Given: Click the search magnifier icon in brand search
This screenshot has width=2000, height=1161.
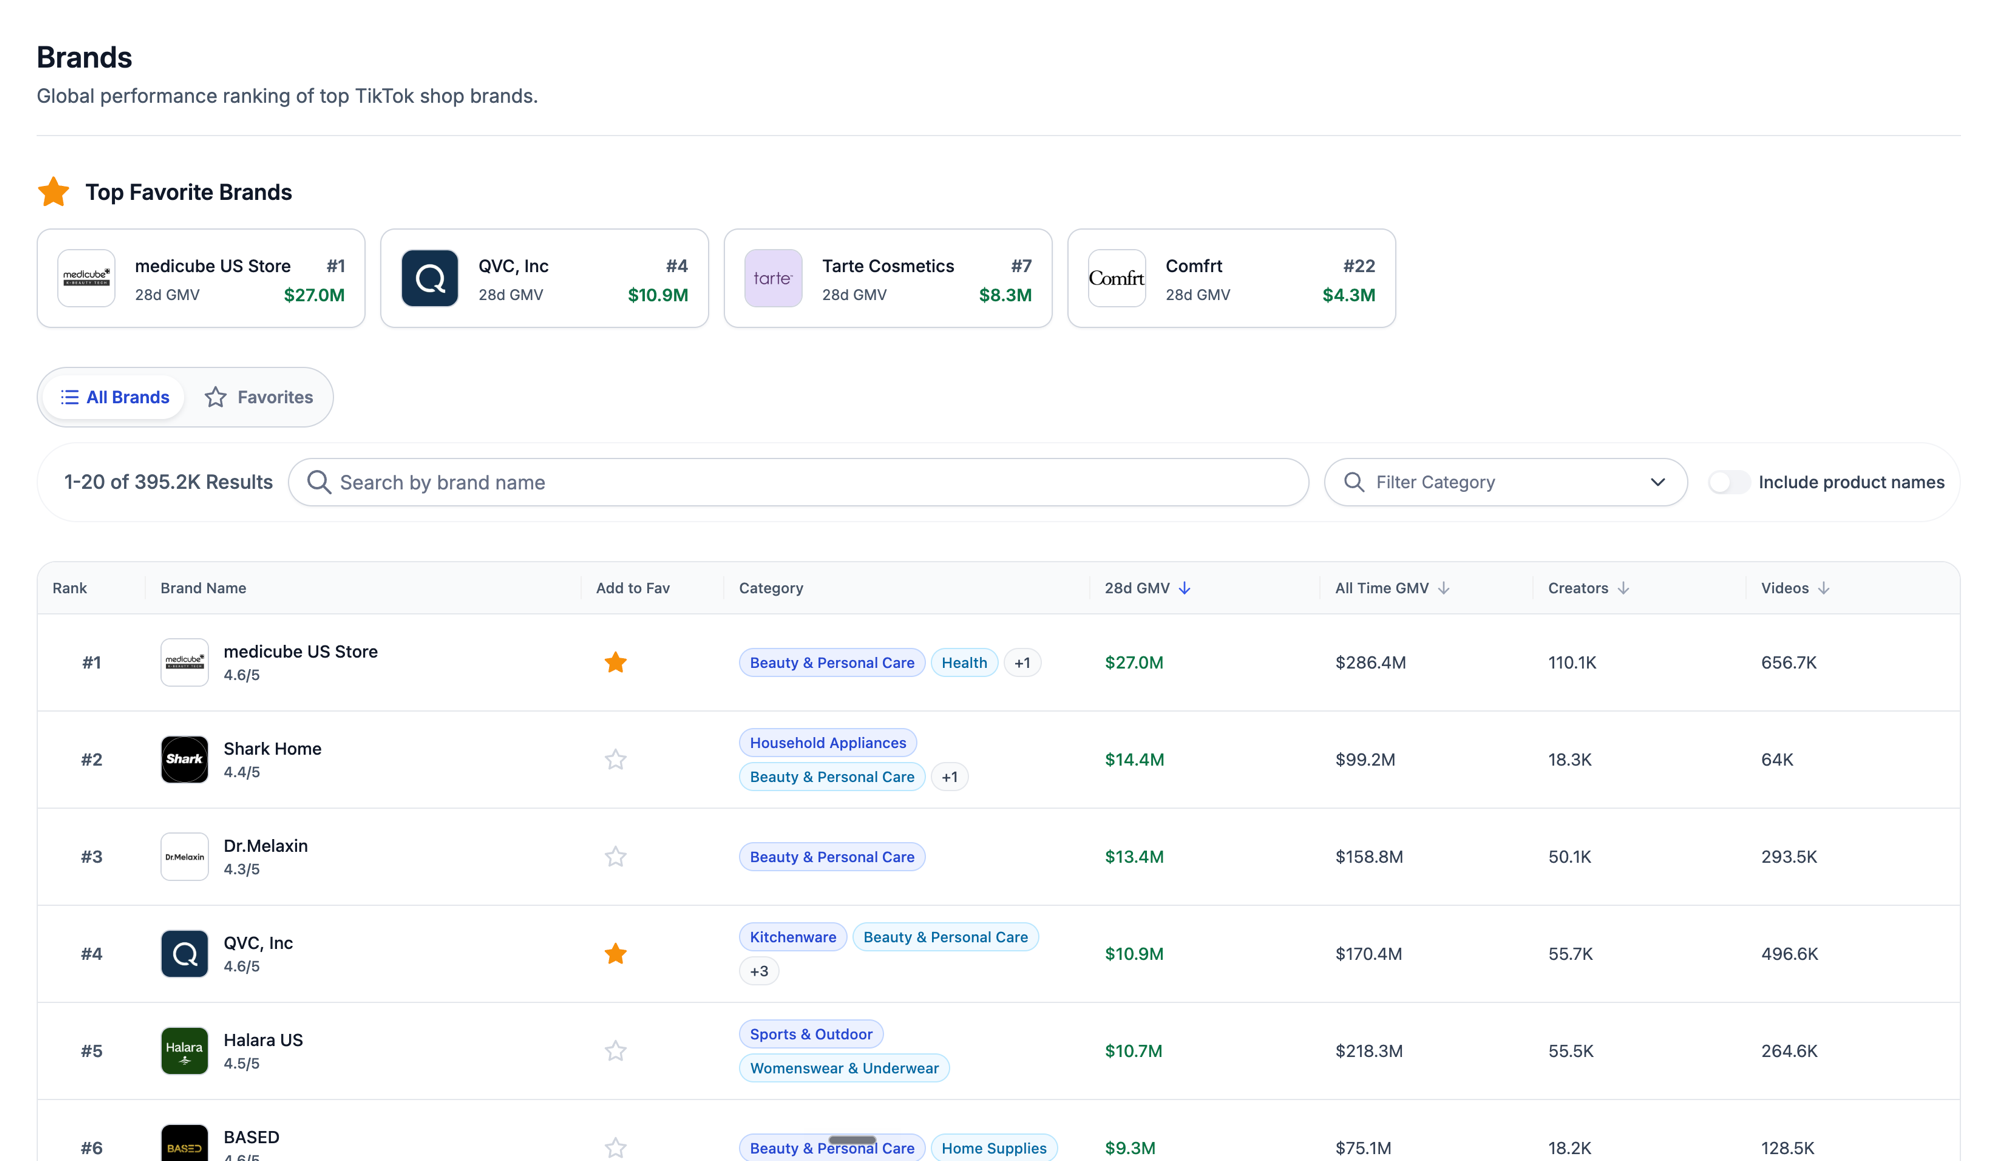Looking at the screenshot, I should (x=319, y=482).
